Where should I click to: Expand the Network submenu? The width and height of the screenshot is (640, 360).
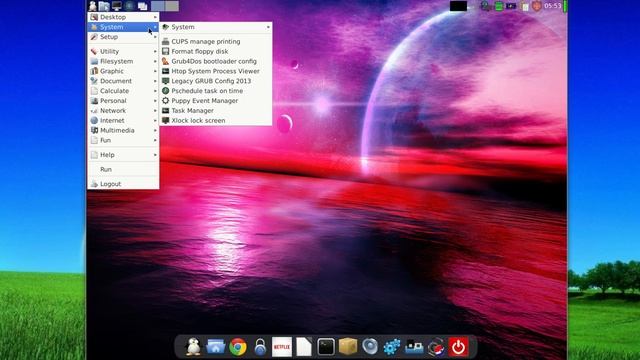click(x=123, y=111)
